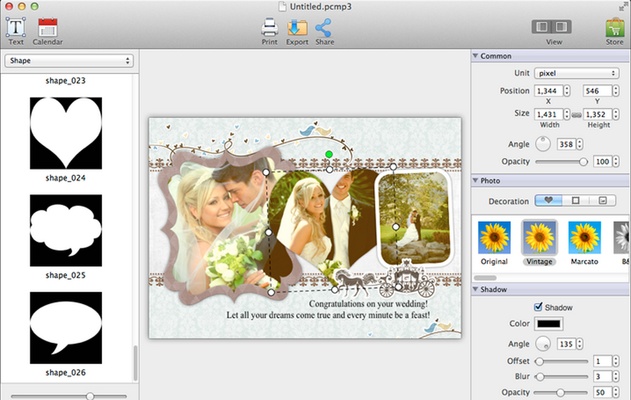Click the Export icon
Image resolution: width=631 pixels, height=400 pixels.
pyautogui.click(x=297, y=27)
